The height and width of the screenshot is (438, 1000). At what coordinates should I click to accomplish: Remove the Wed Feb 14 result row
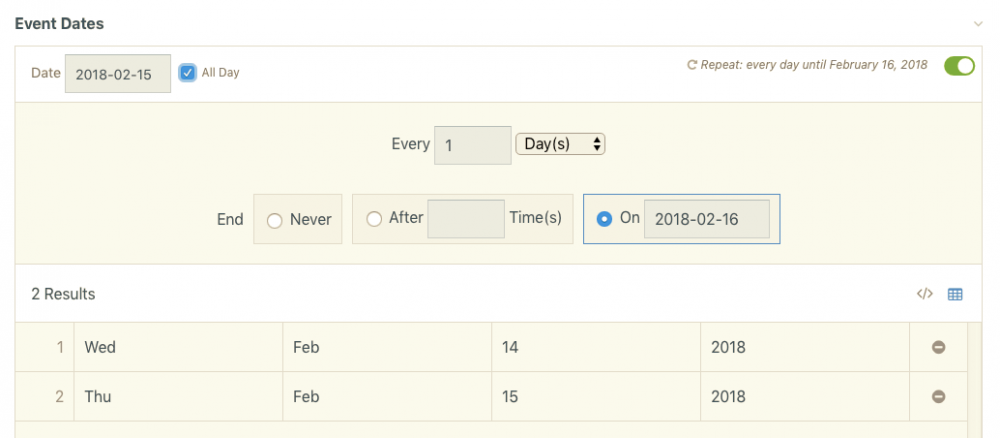938,348
